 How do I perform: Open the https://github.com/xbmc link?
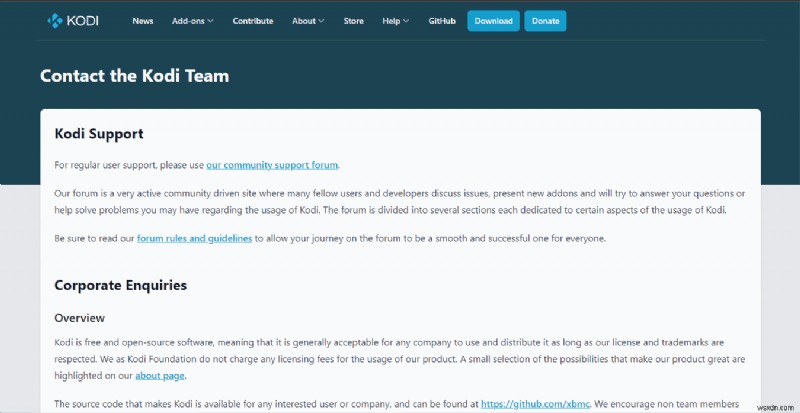pyautogui.click(x=535, y=404)
